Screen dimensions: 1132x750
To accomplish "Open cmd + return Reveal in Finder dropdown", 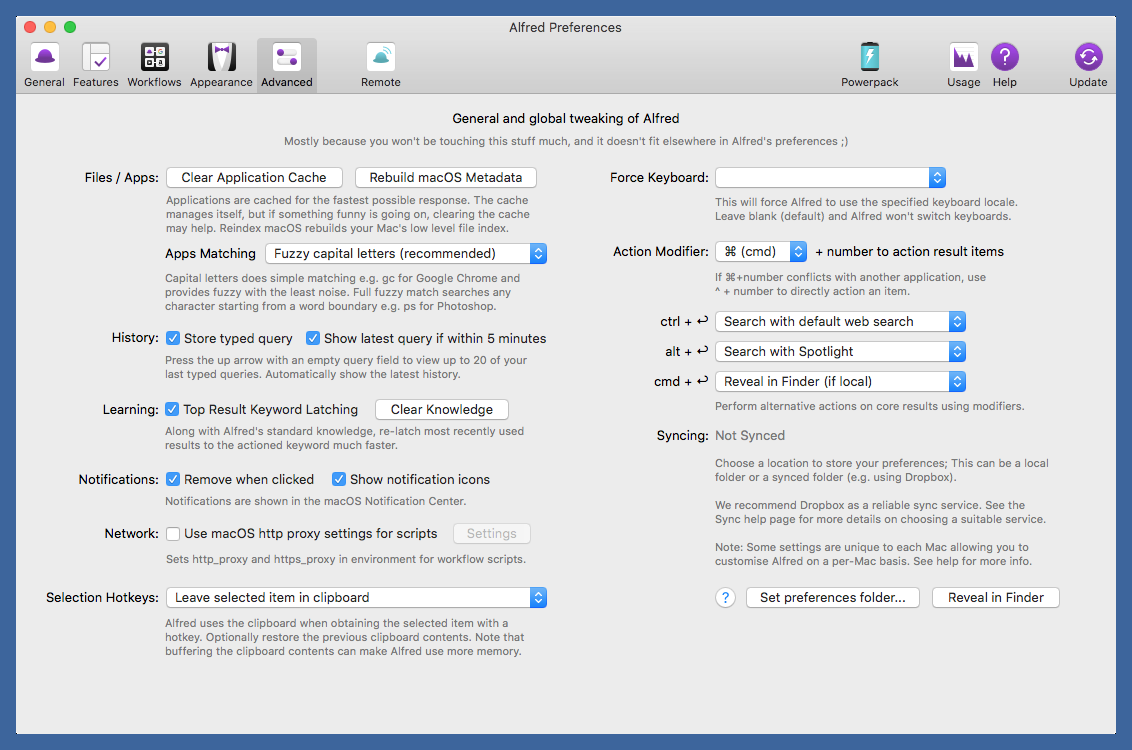I will pyautogui.click(x=840, y=381).
